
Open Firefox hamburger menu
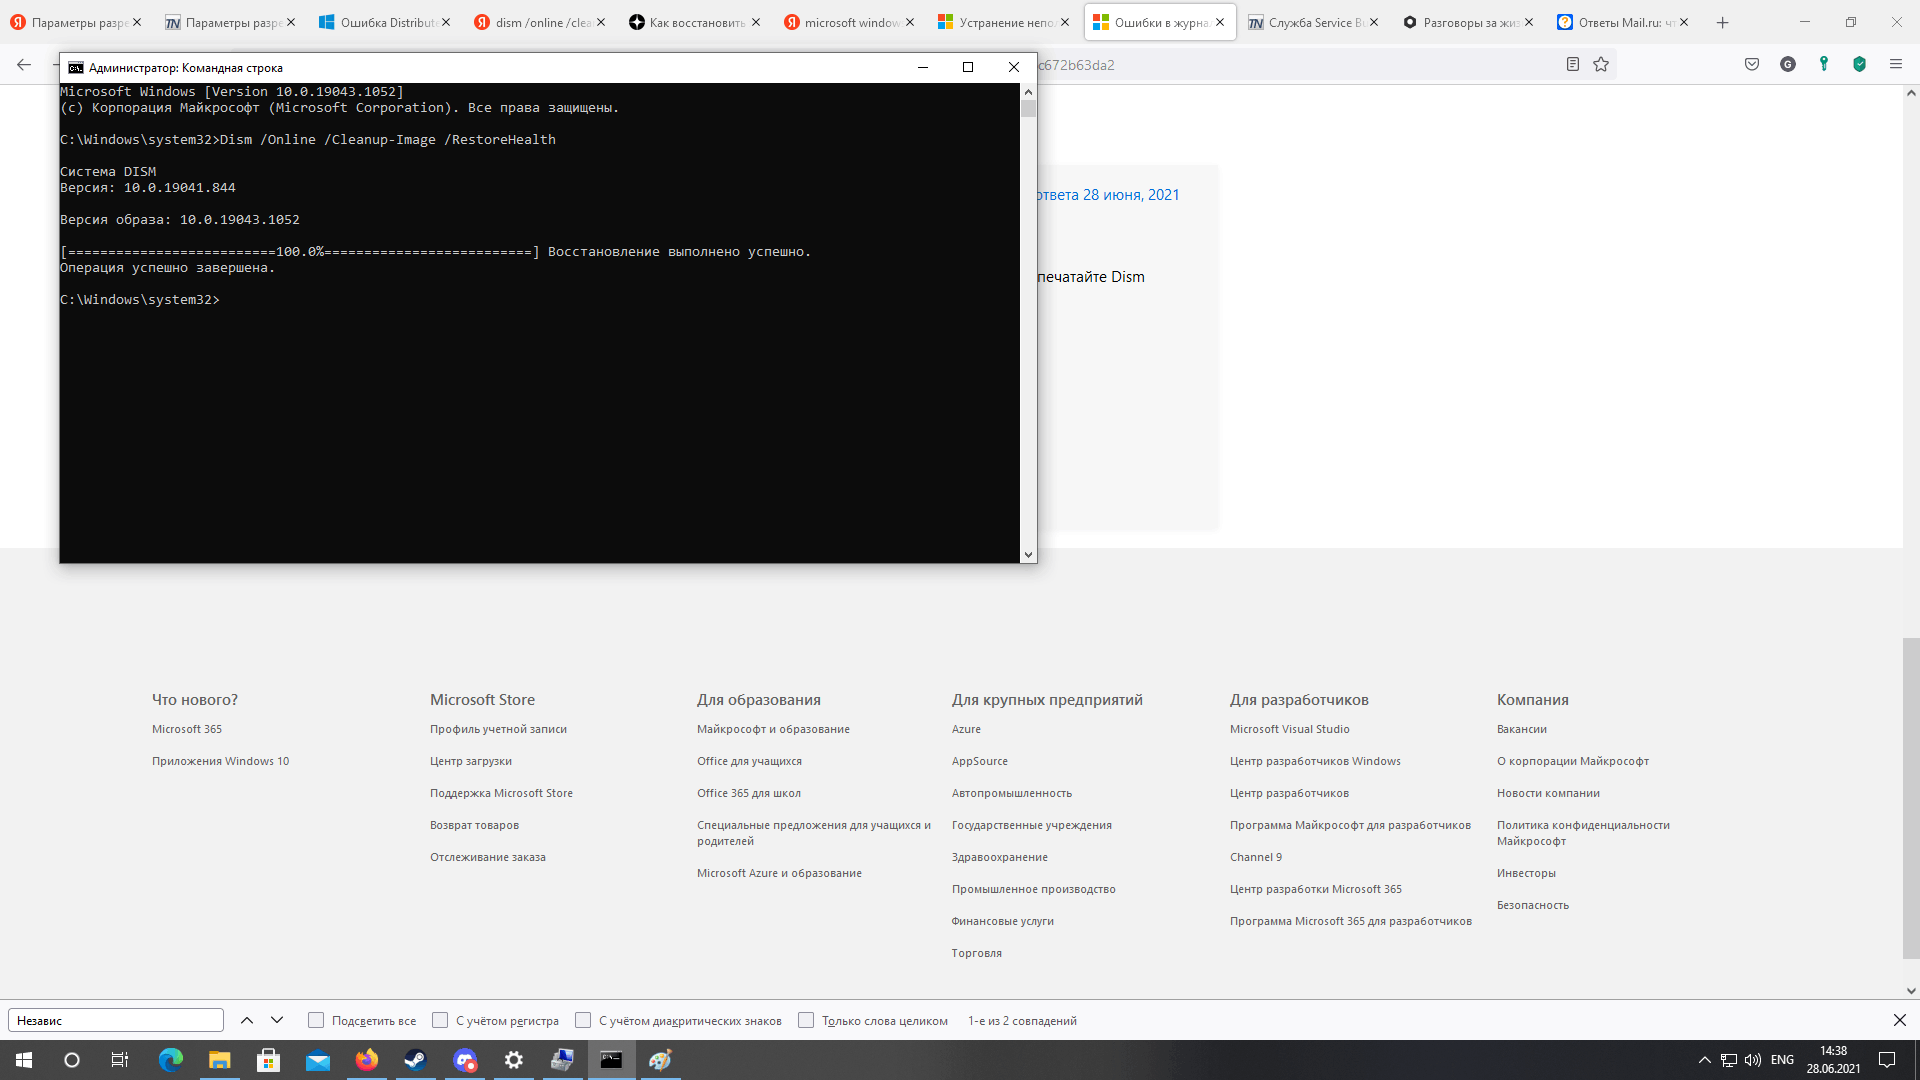tap(1895, 65)
